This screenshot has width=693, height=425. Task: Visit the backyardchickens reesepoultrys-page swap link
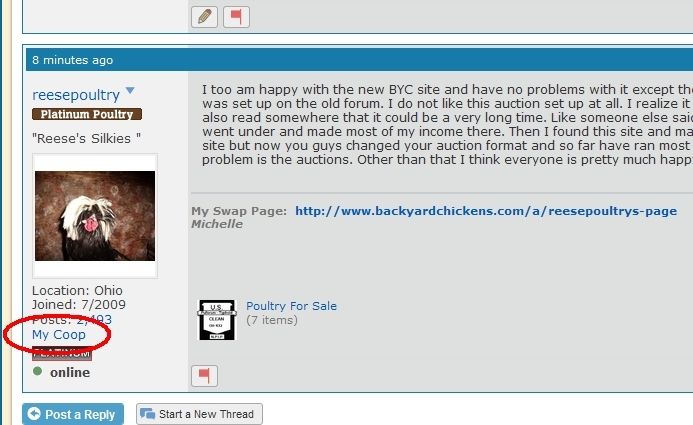point(486,211)
